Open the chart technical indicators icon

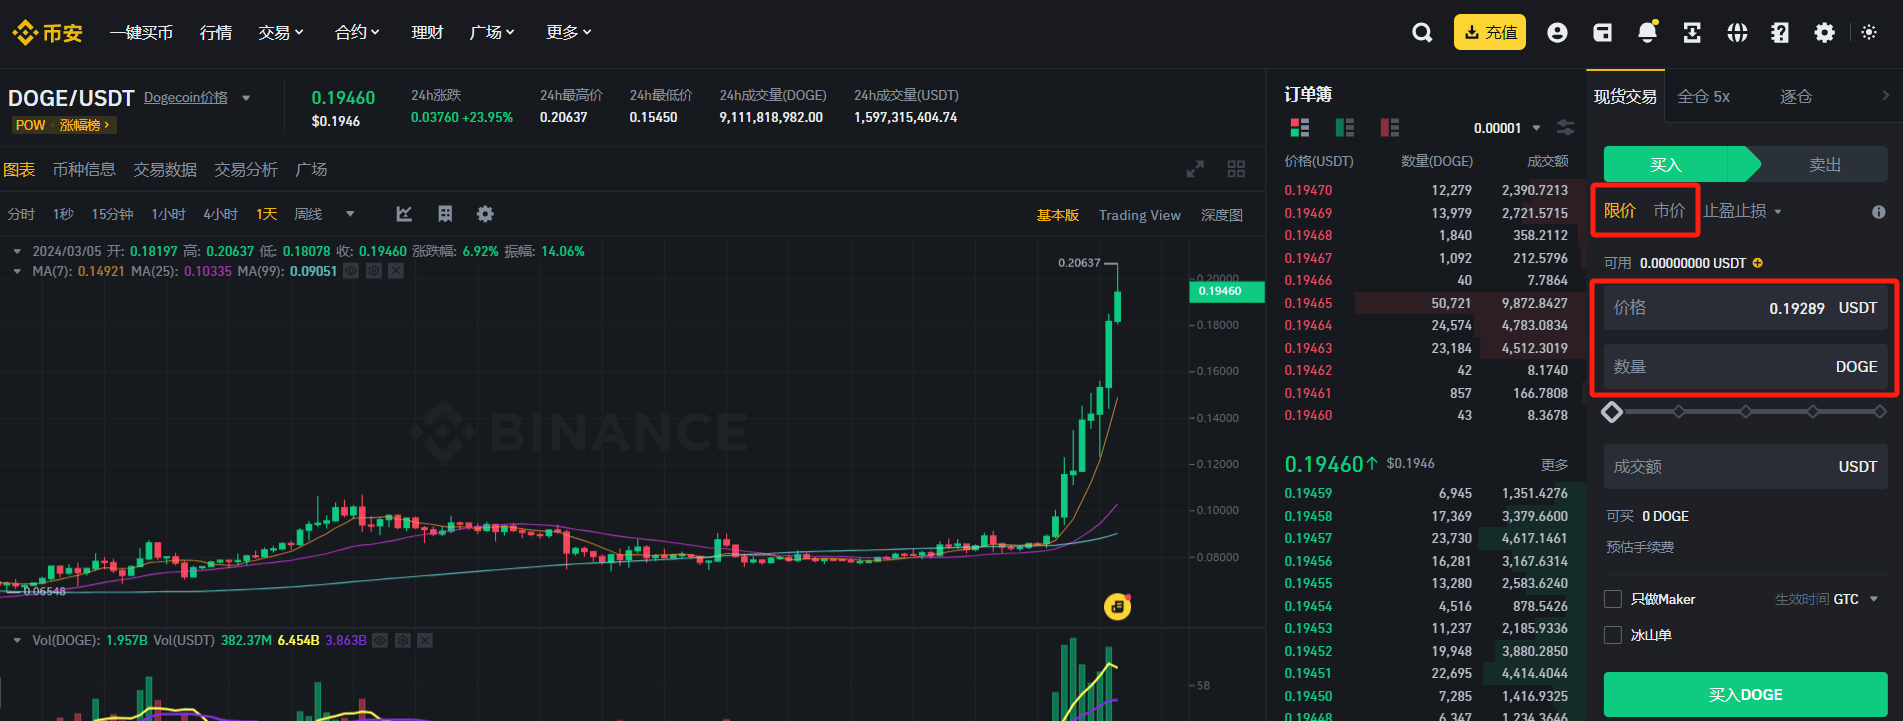[x=404, y=214]
